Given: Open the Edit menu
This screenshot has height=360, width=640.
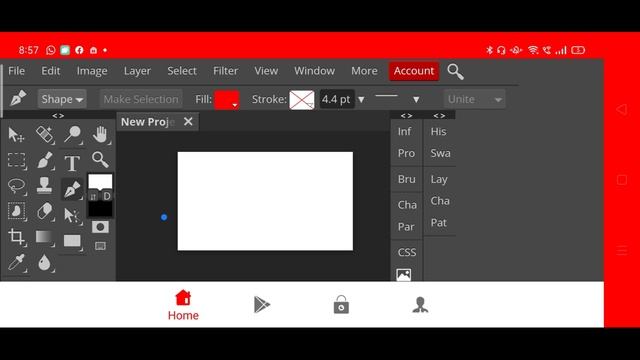Looking at the screenshot, I should tap(51, 71).
